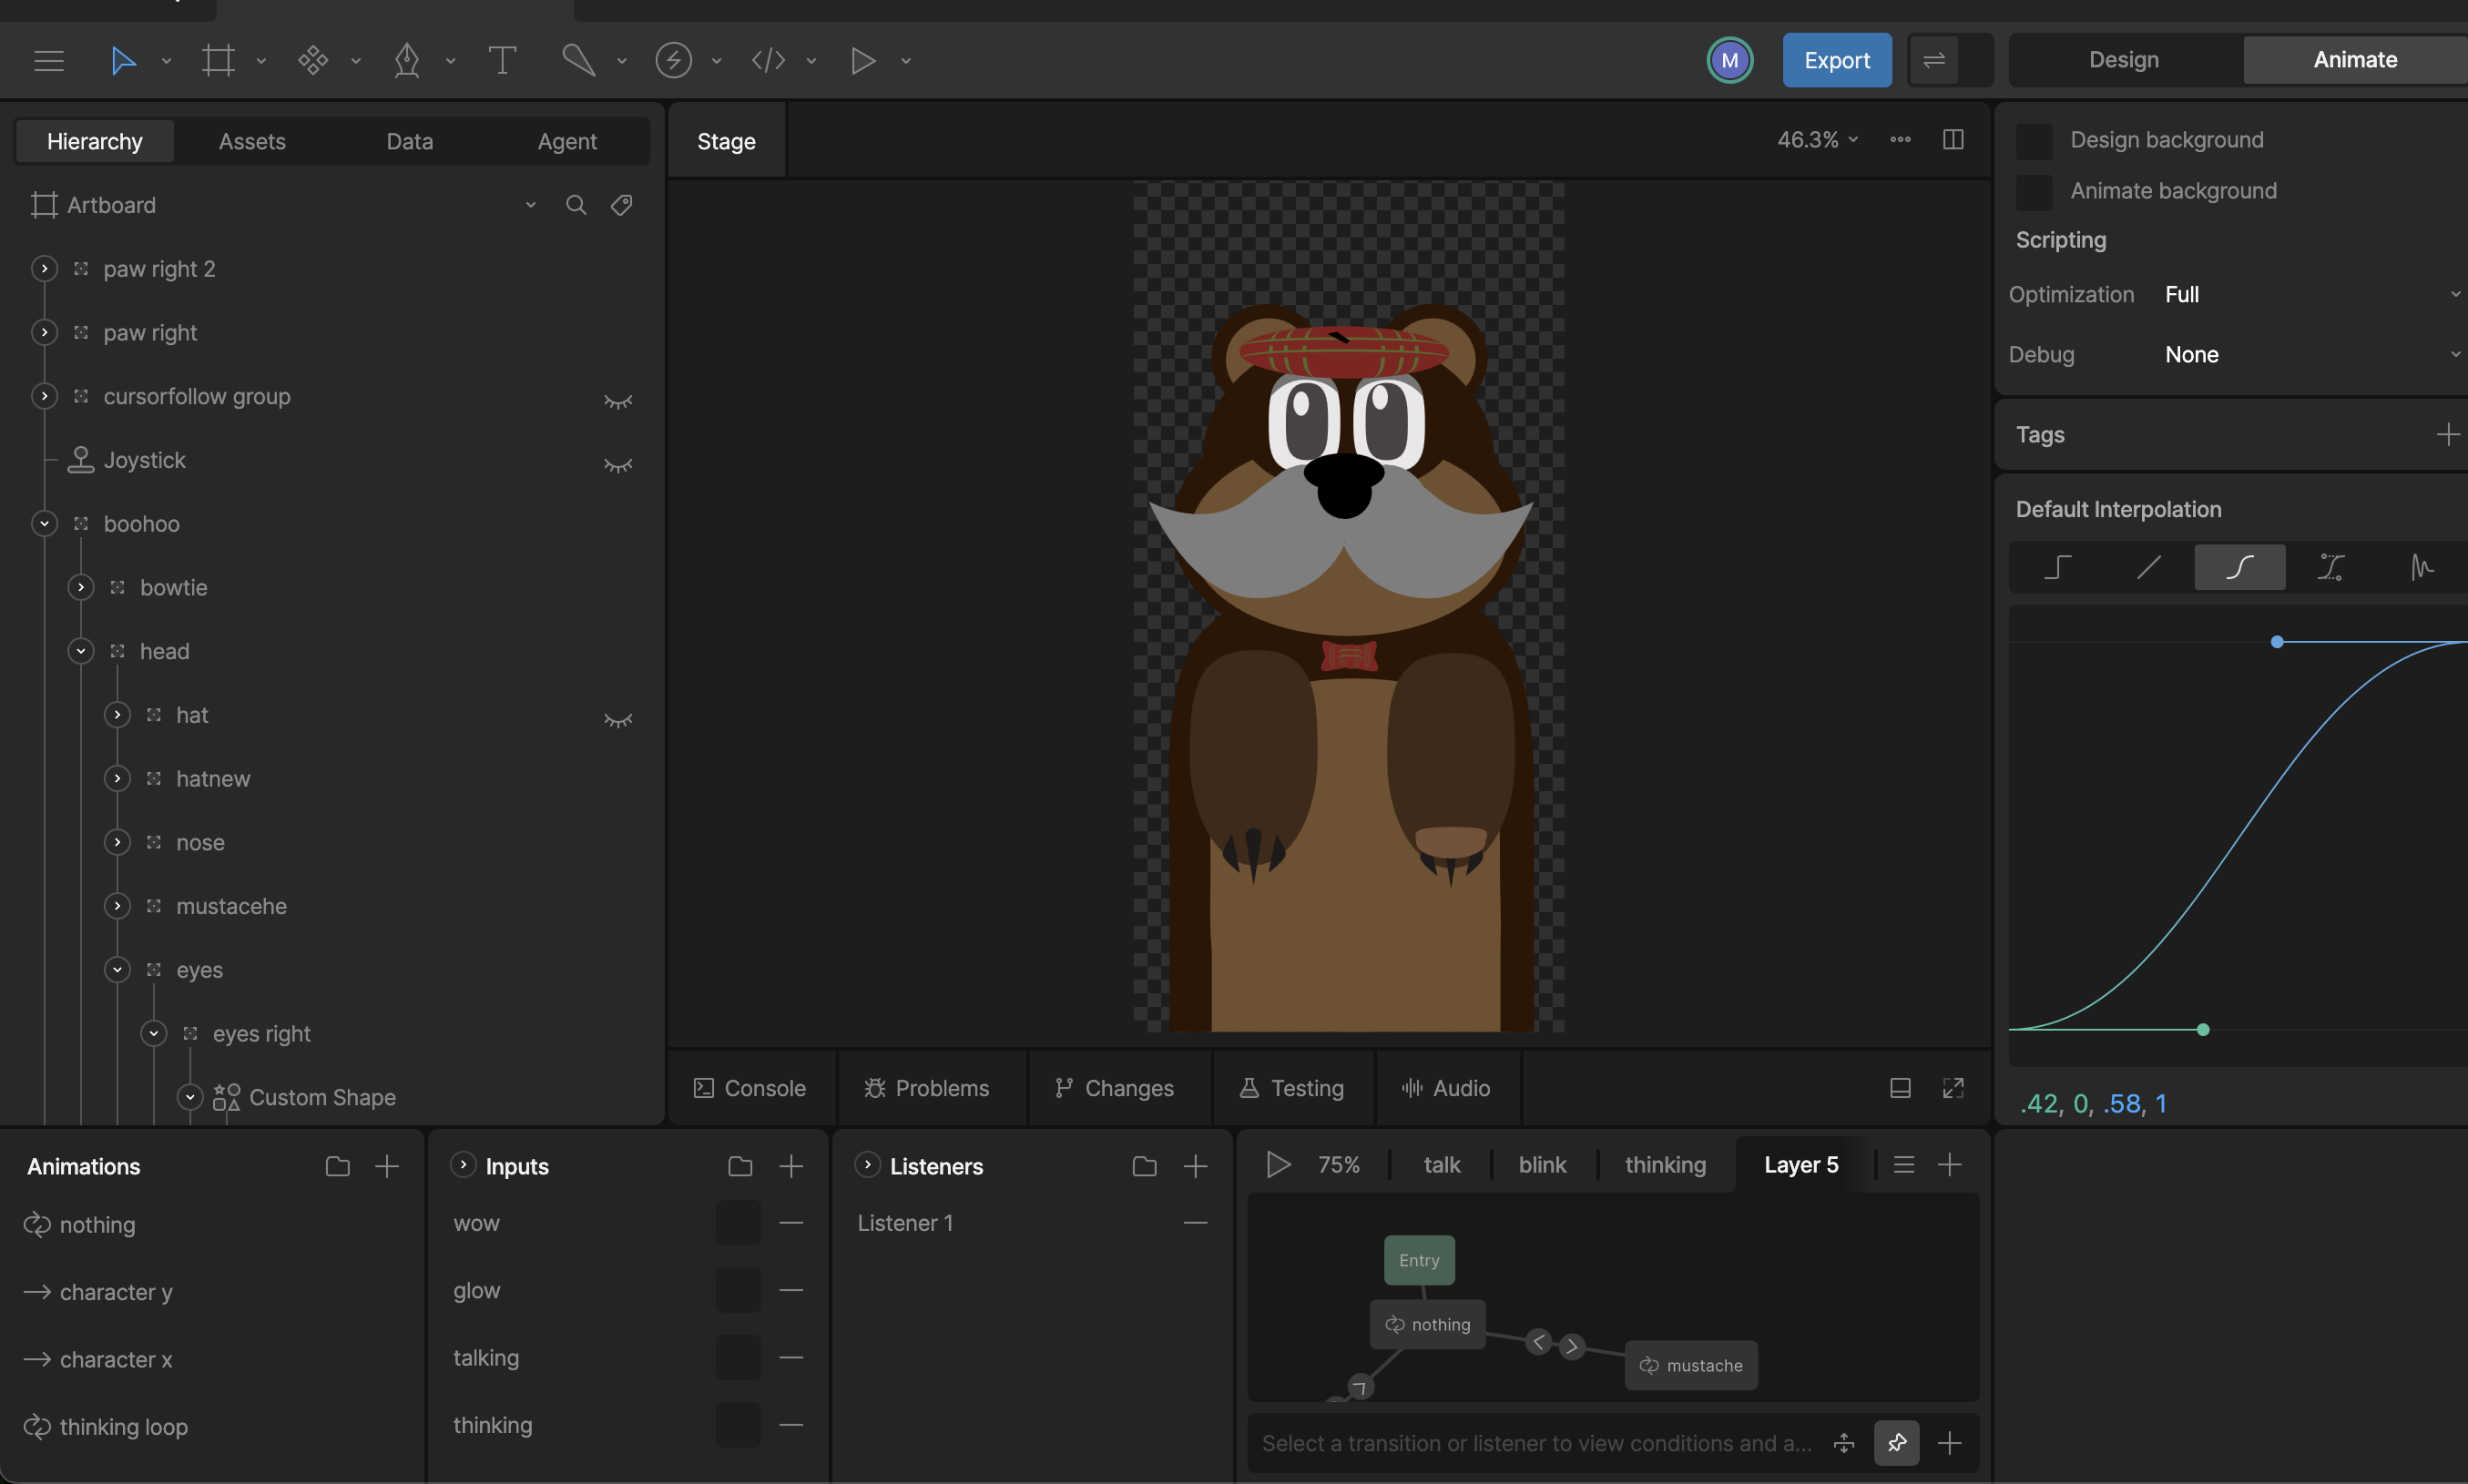Select the mustache state node
Image resolution: width=2468 pixels, height=1484 pixels.
click(x=1691, y=1365)
